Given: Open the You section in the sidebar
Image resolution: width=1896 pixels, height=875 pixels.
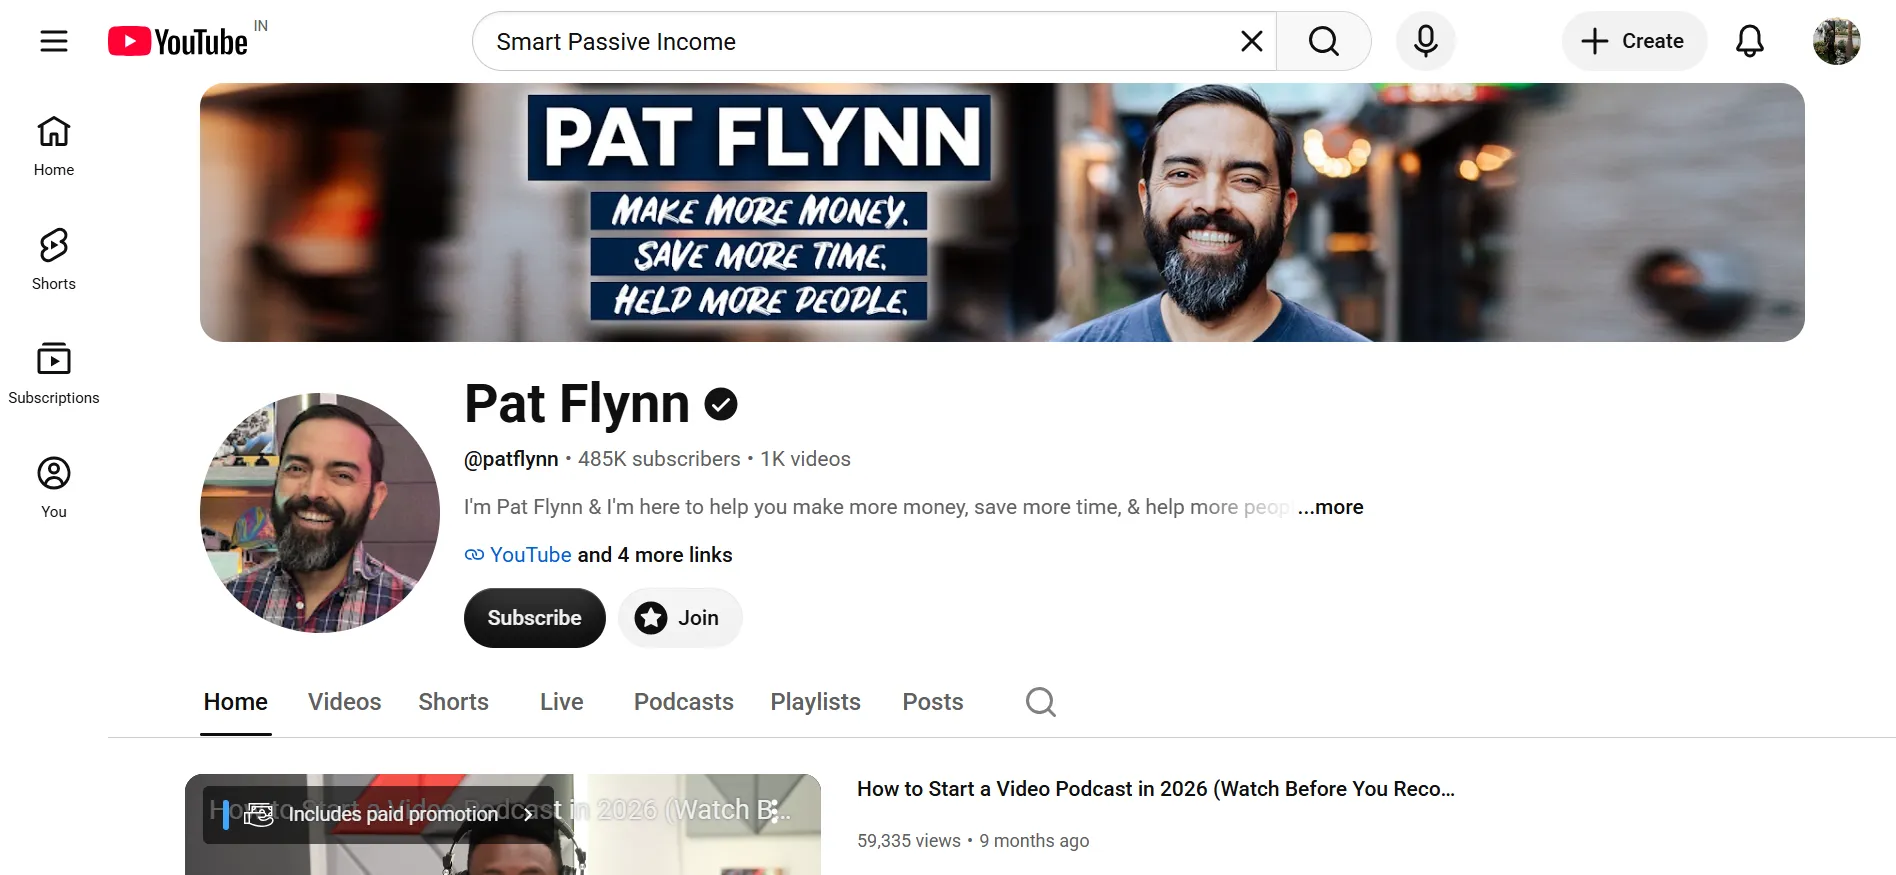Looking at the screenshot, I should (x=54, y=488).
